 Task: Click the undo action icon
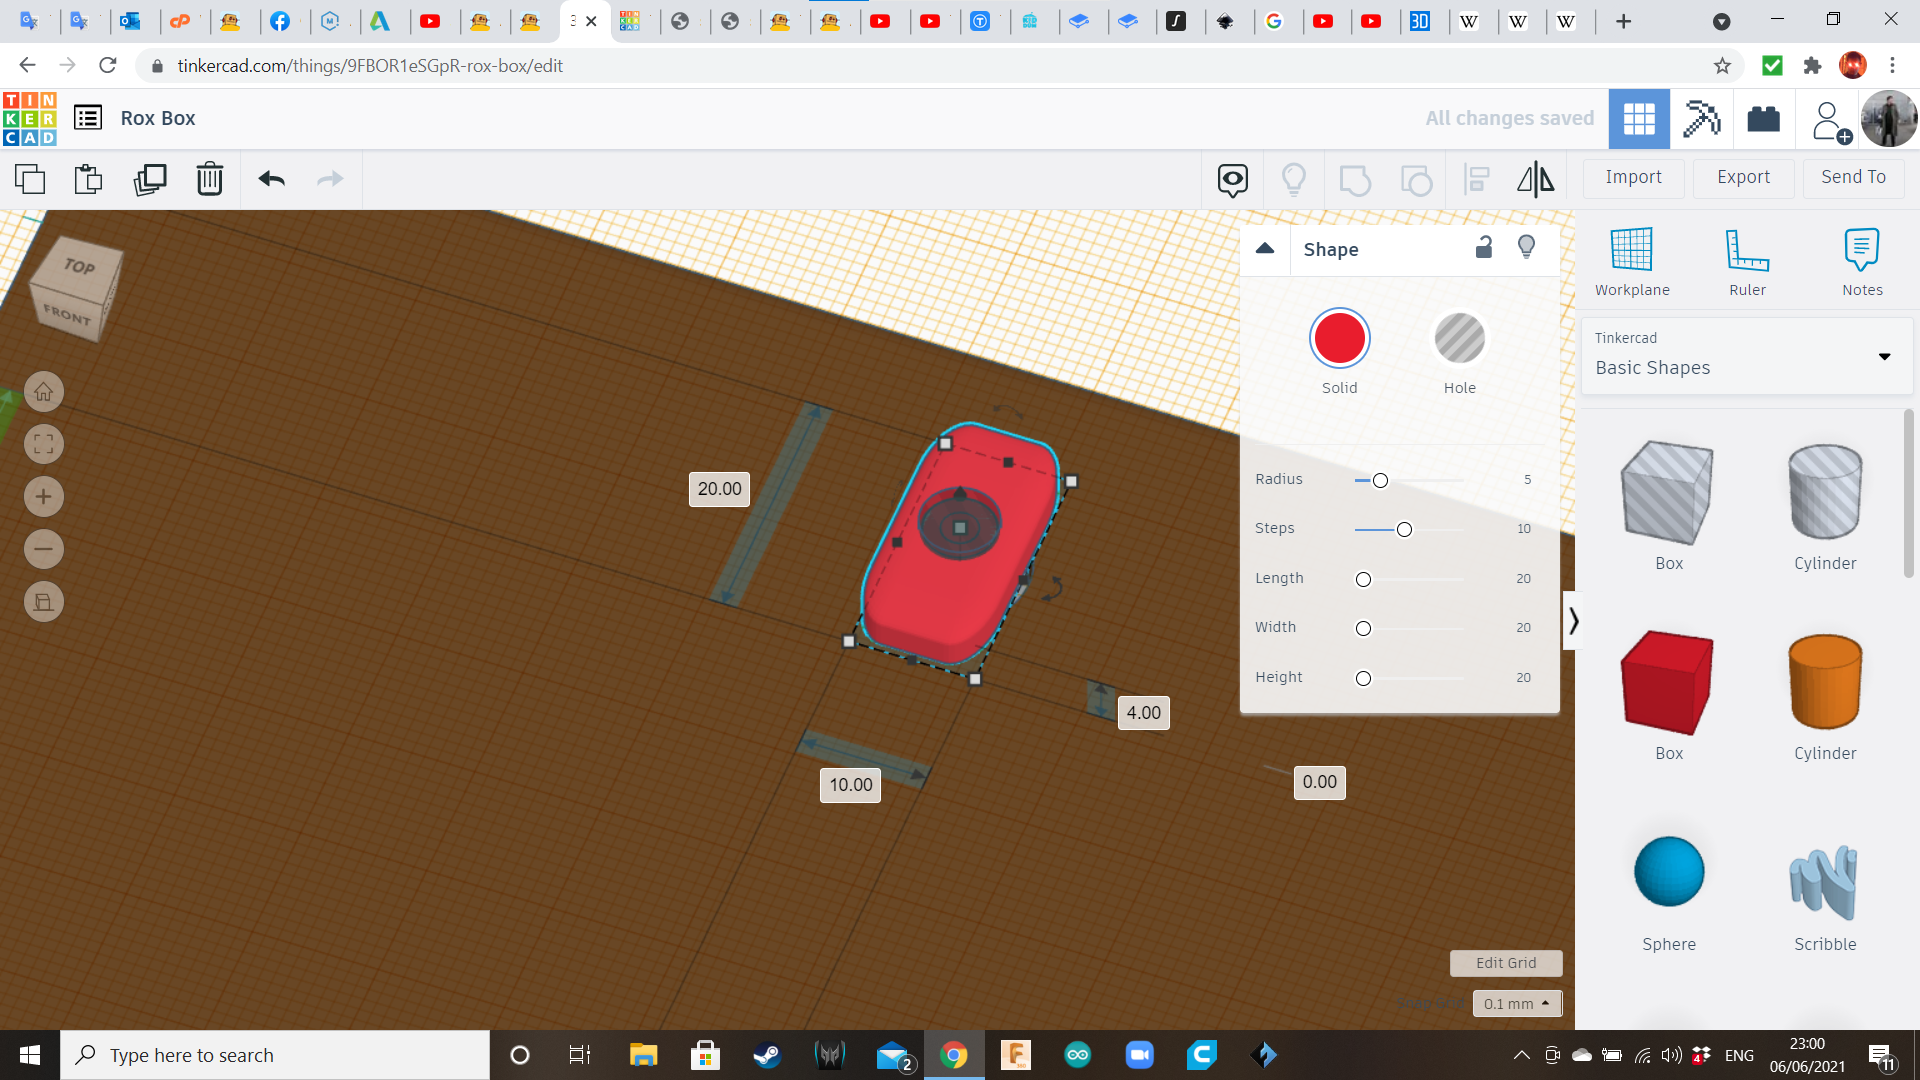click(272, 178)
